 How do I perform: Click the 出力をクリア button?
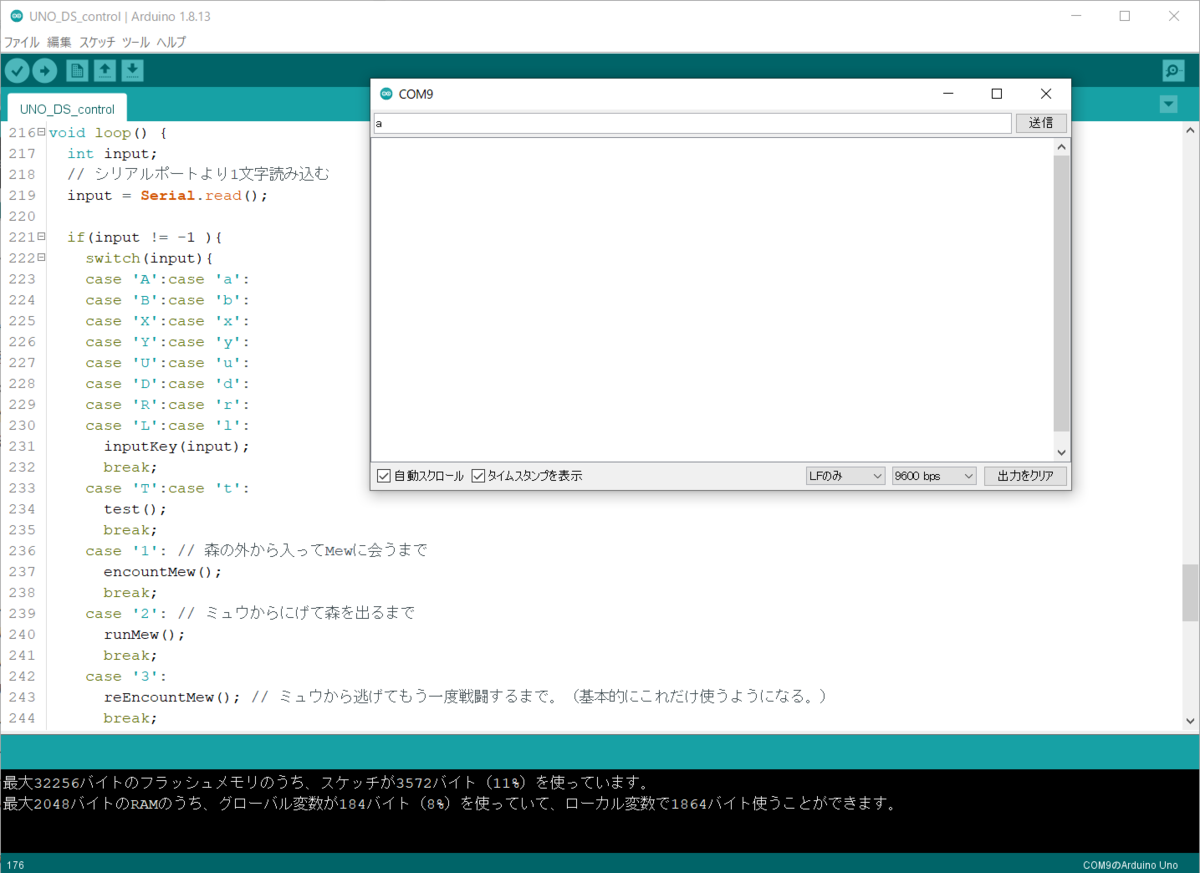[1025, 476]
